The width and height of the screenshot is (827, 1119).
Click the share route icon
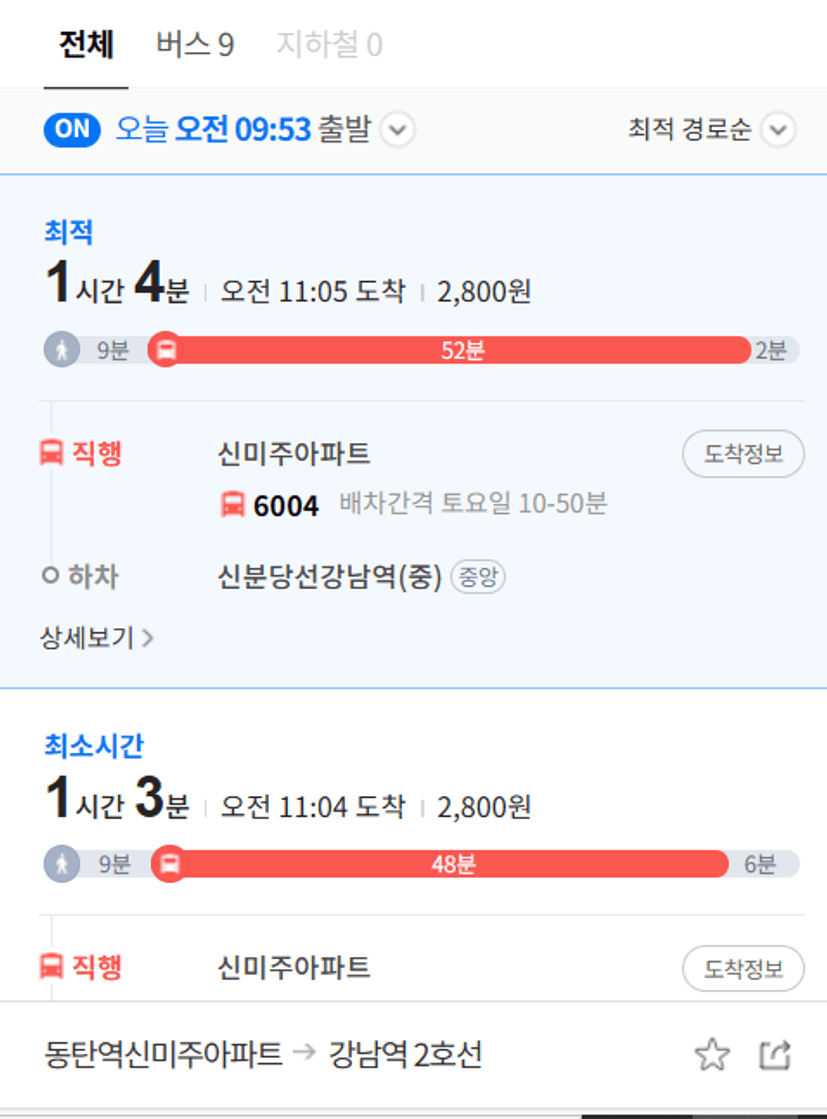click(775, 1055)
